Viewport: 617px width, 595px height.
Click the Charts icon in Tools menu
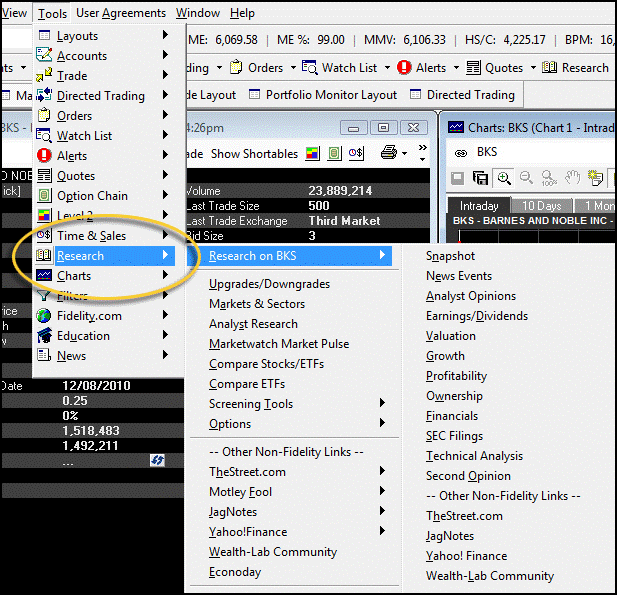coord(44,275)
